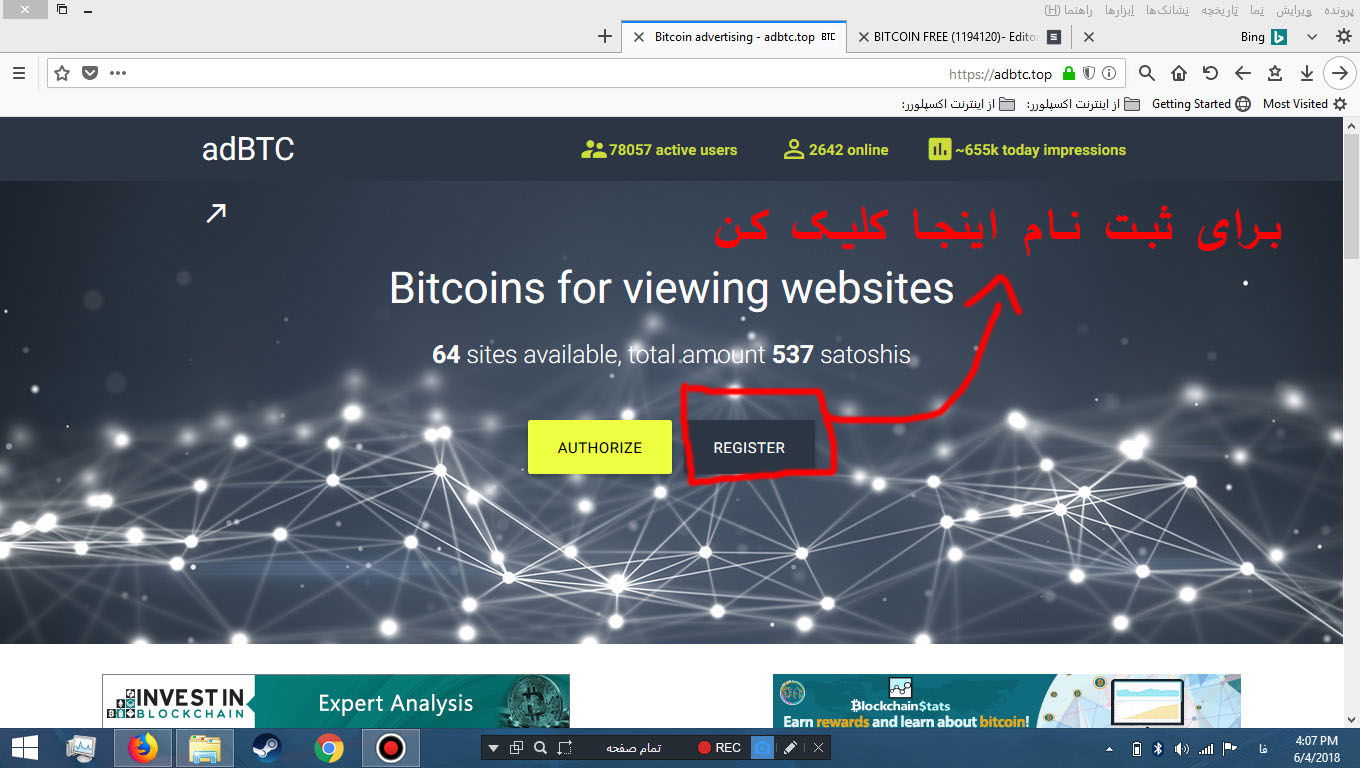Viewport: 1360px width, 768px height.
Task: Reload the current page
Action: [x=1211, y=73]
